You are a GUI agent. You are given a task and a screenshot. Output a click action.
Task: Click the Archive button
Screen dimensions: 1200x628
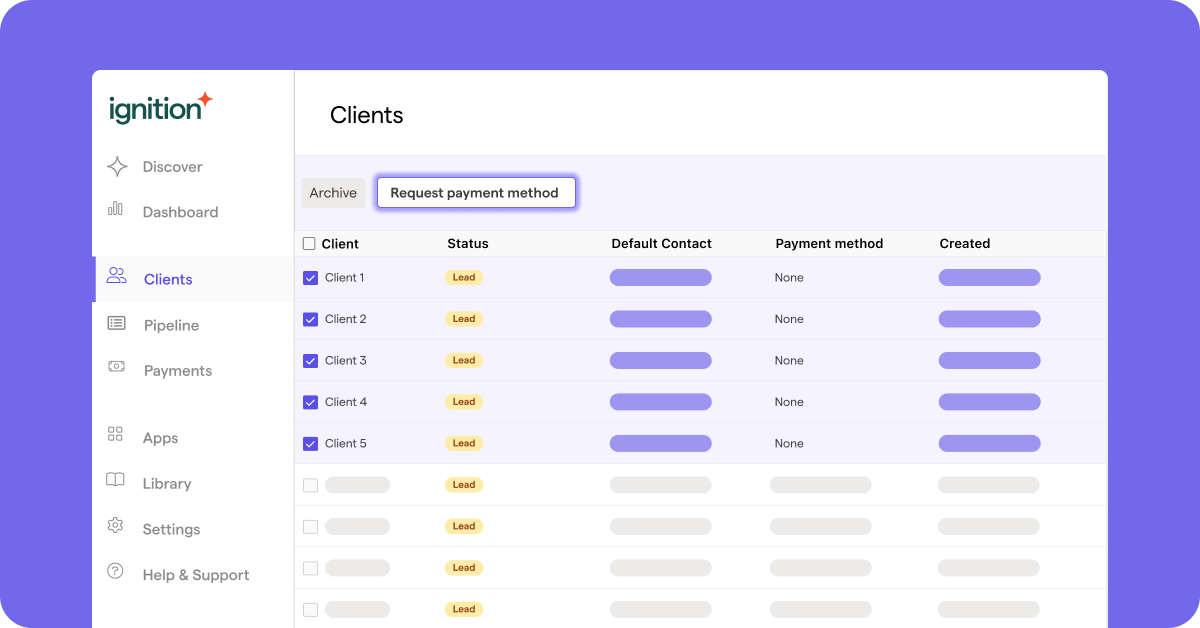[x=333, y=192]
